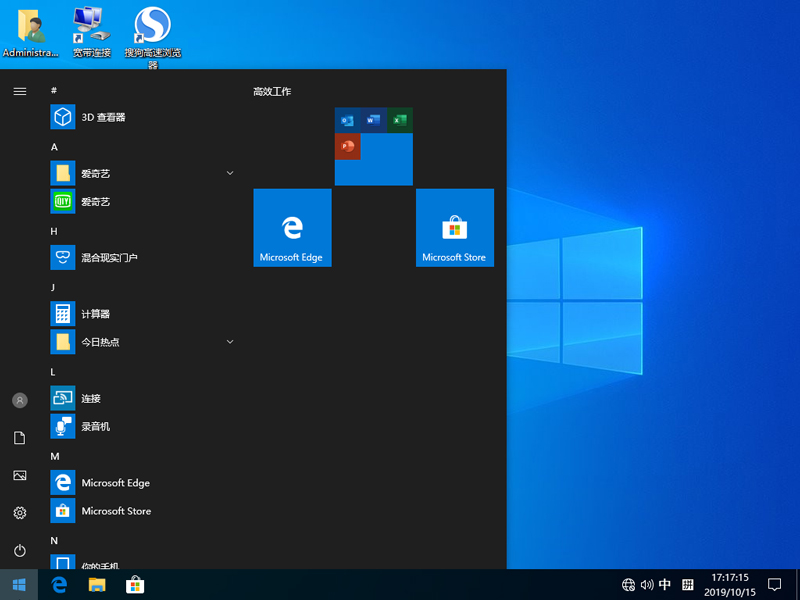
Task: Open the 连接 (Connect) app
Action: (110, 398)
